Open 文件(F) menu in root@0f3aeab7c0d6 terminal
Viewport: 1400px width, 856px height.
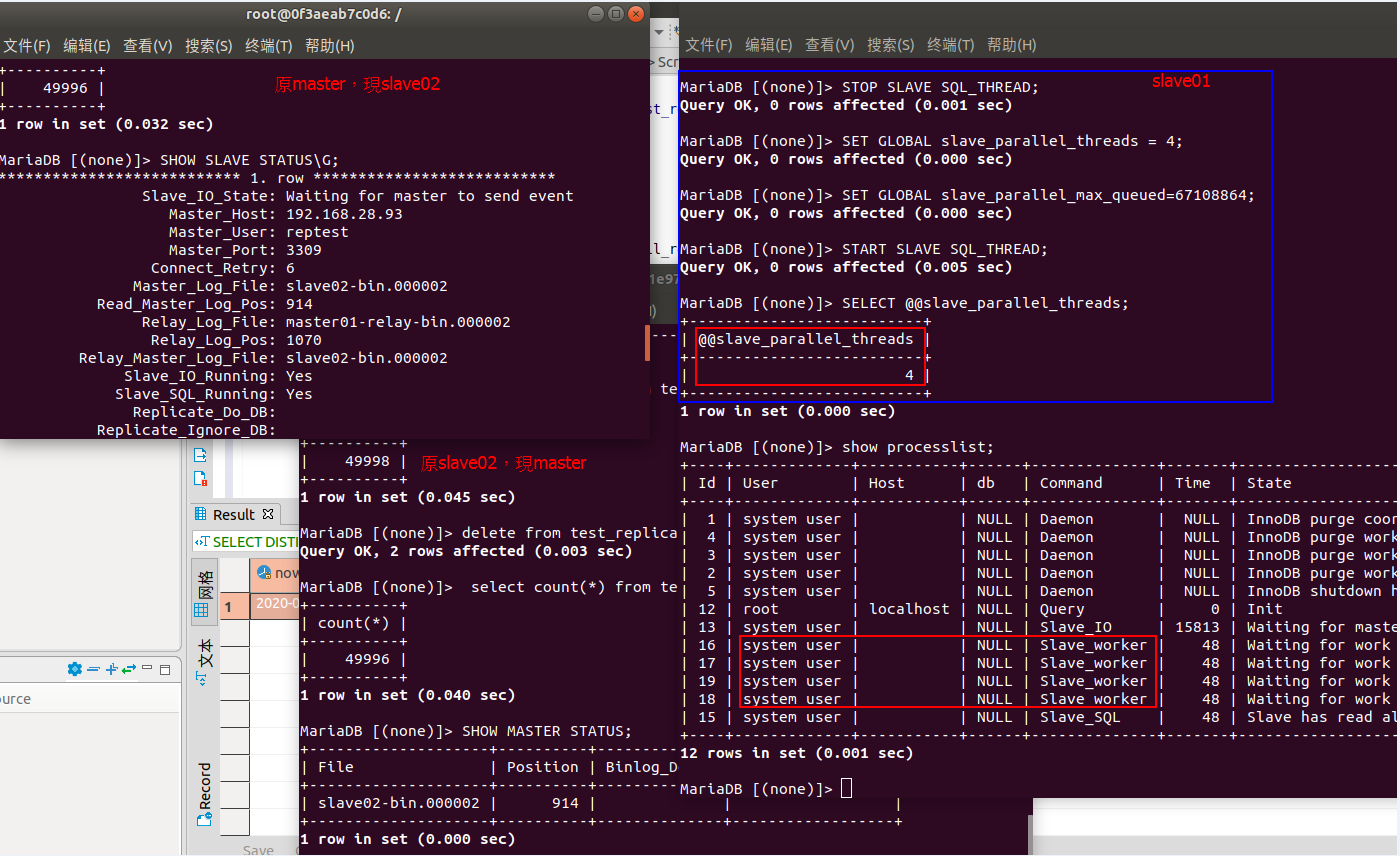click(x=26, y=46)
